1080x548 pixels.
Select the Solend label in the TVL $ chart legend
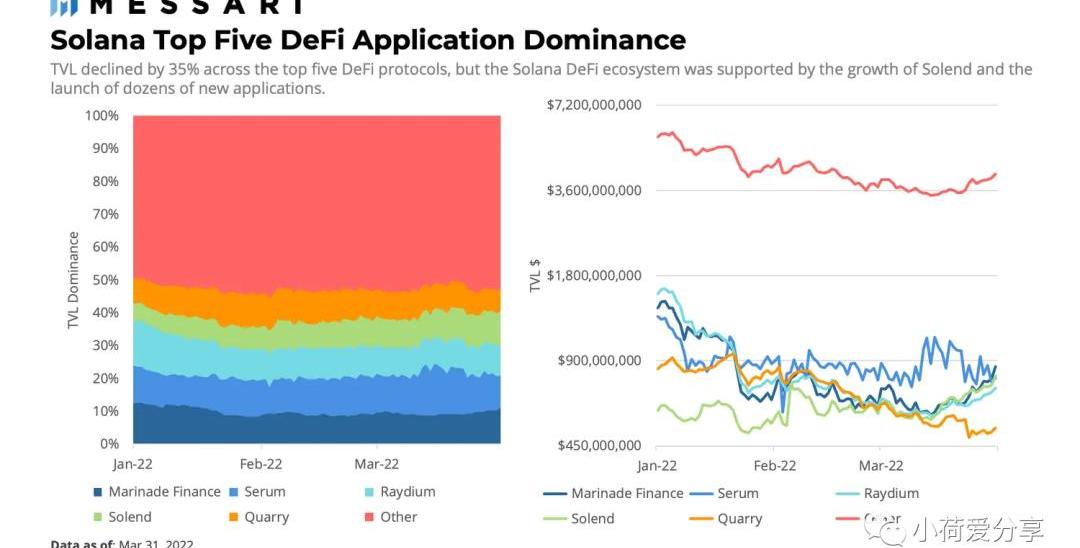[592, 519]
